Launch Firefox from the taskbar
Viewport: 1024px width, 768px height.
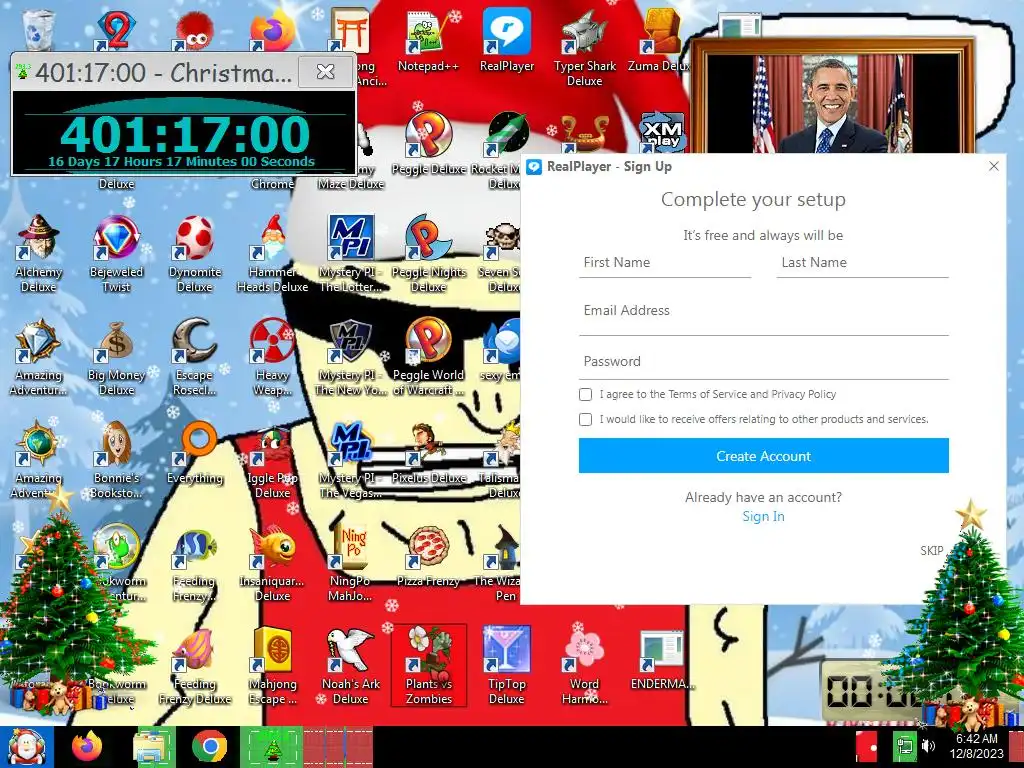click(86, 747)
